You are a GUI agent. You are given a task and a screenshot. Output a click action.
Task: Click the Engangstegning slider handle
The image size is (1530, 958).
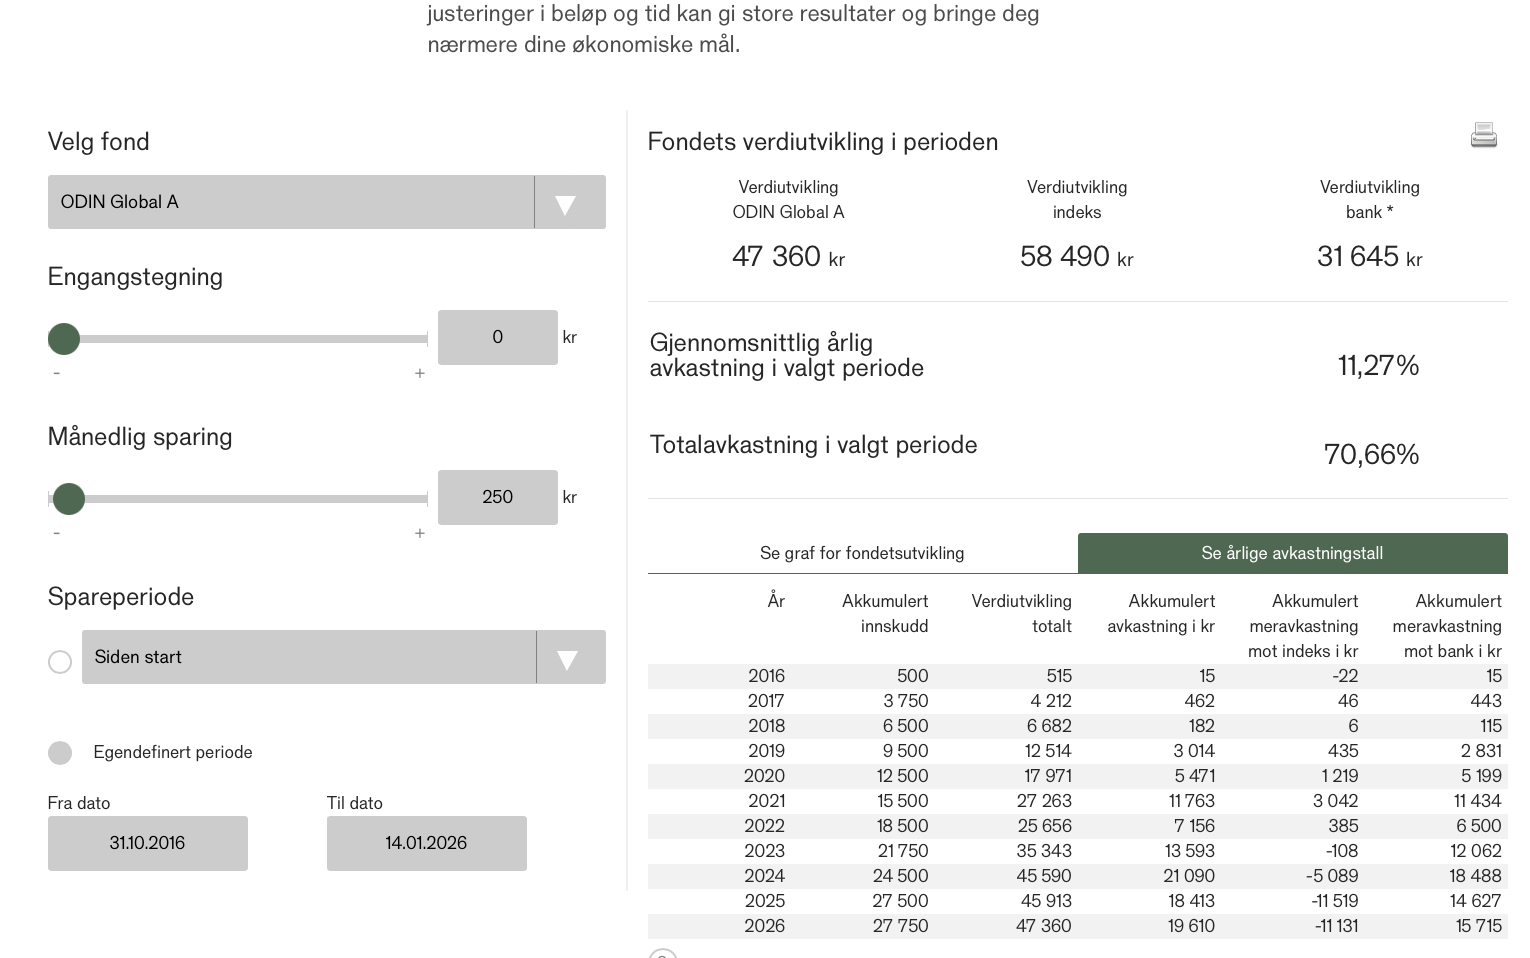click(x=64, y=339)
